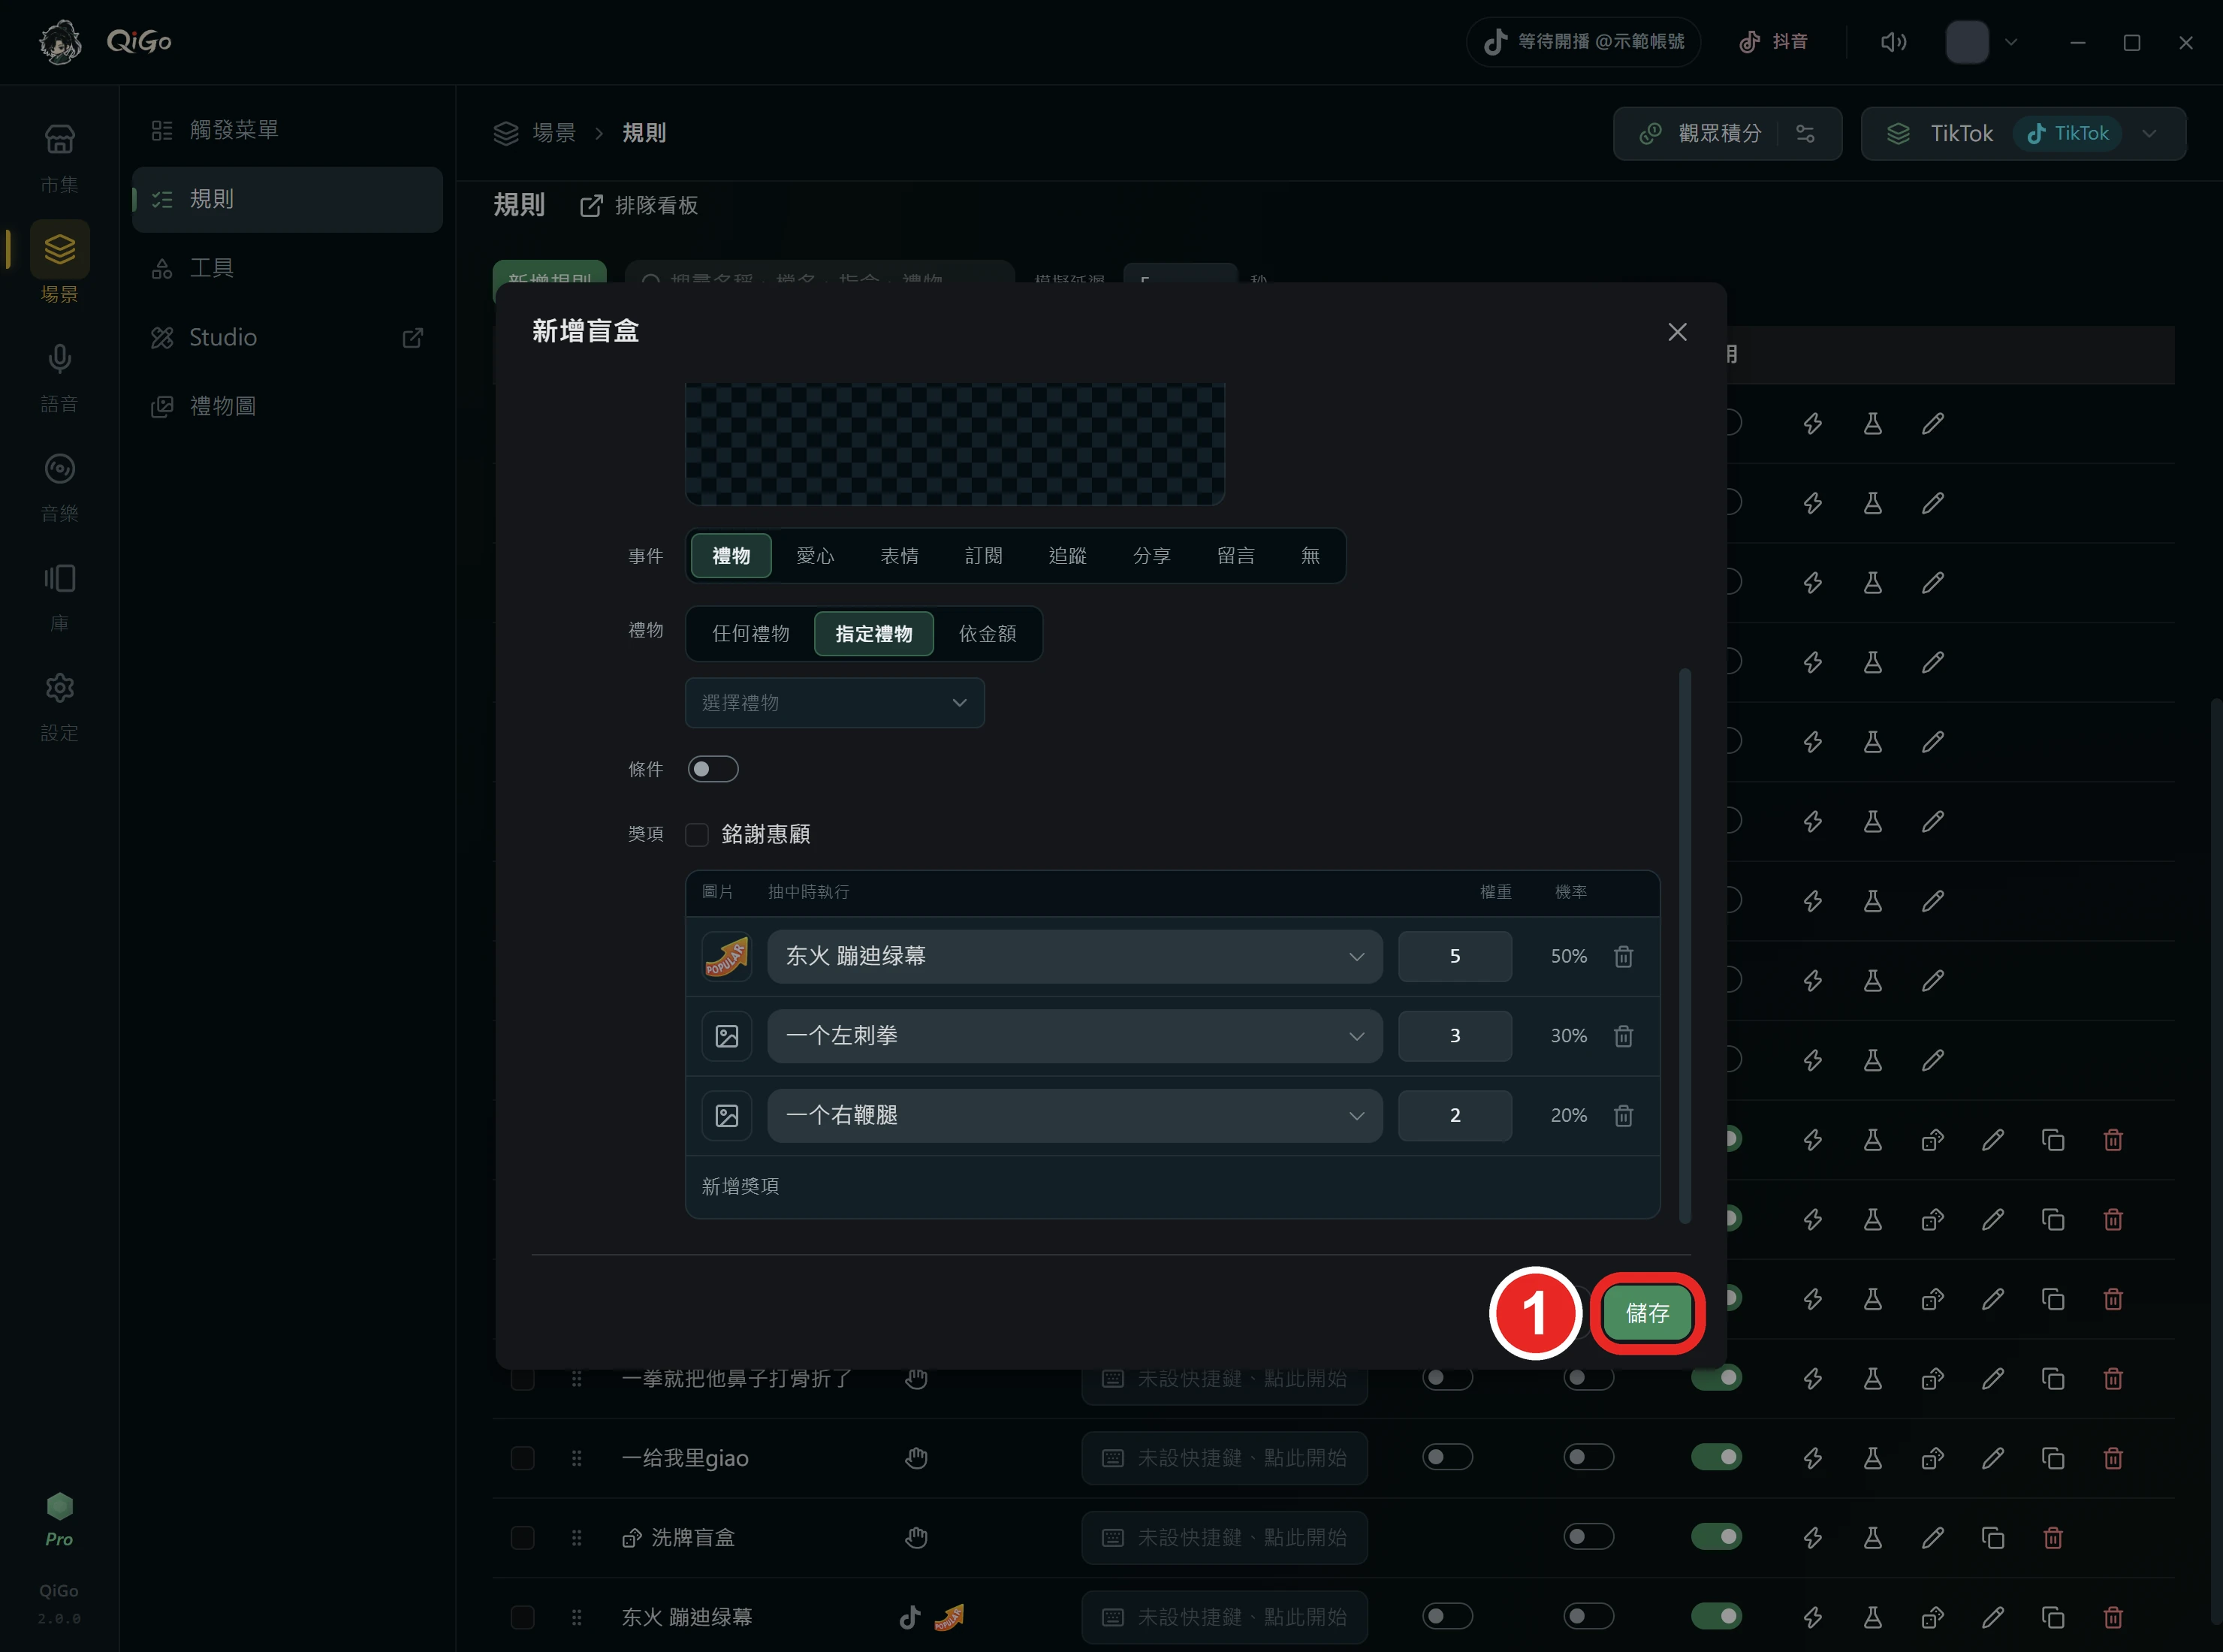The height and width of the screenshot is (1652, 2223).
Task: Open 工具 in the side menu
Action: click(287, 268)
